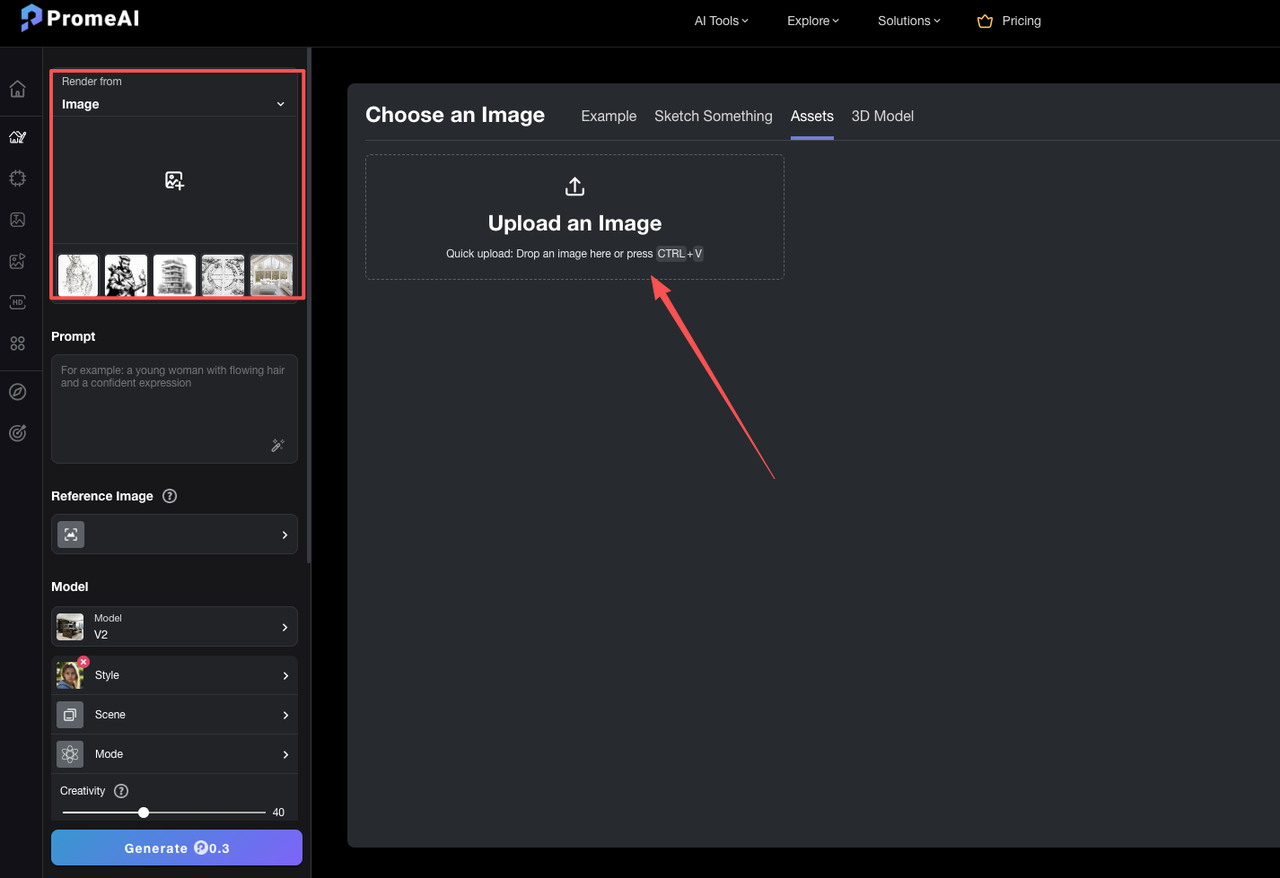Click the Creativity help question mark icon

tap(121, 791)
